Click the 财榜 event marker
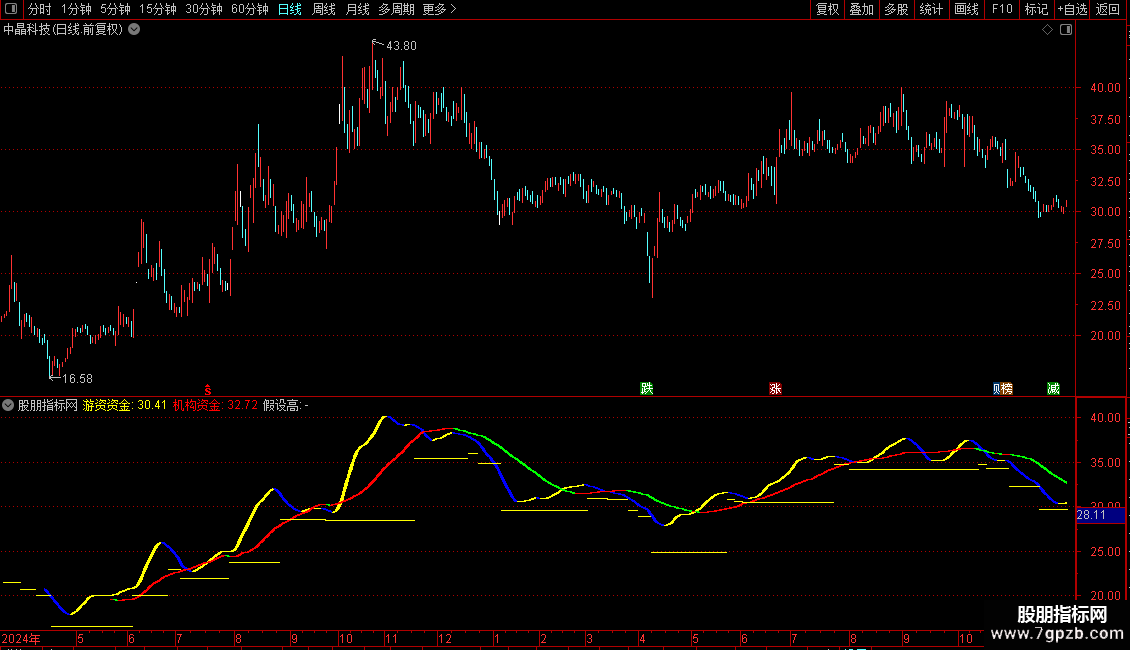Viewport: 1130px width, 650px height. pyautogui.click(x=1002, y=389)
